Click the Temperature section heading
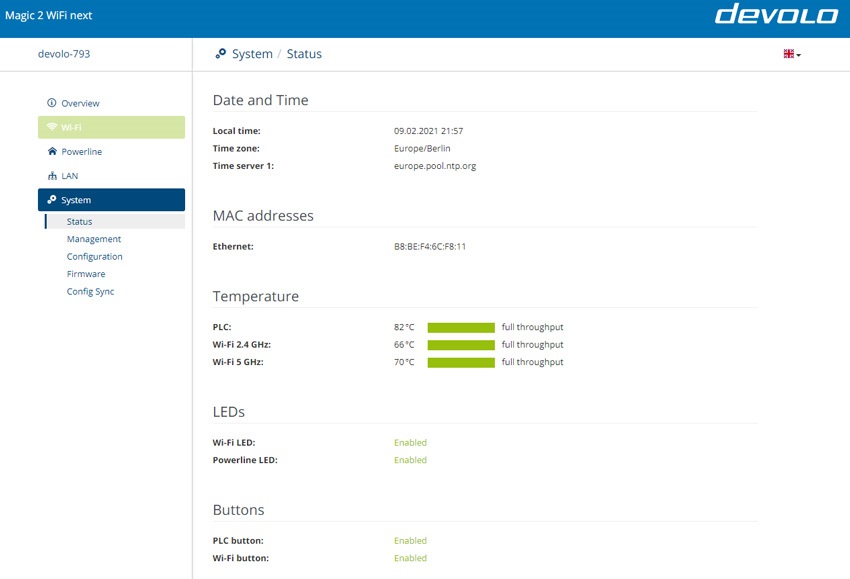 tap(255, 296)
